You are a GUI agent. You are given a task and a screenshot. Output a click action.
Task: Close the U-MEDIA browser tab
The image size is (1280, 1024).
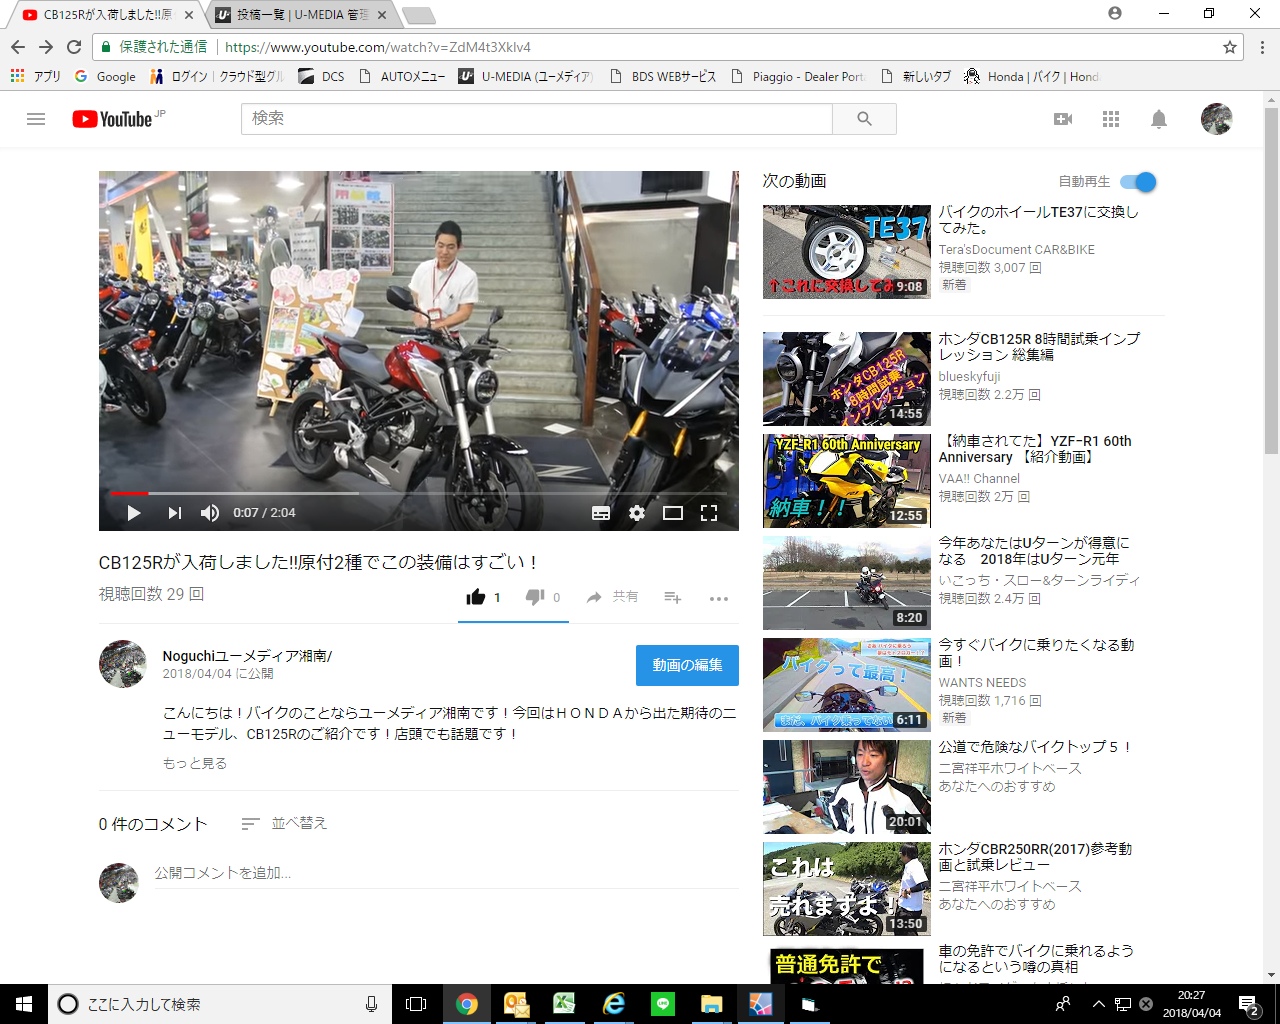[x=382, y=15]
